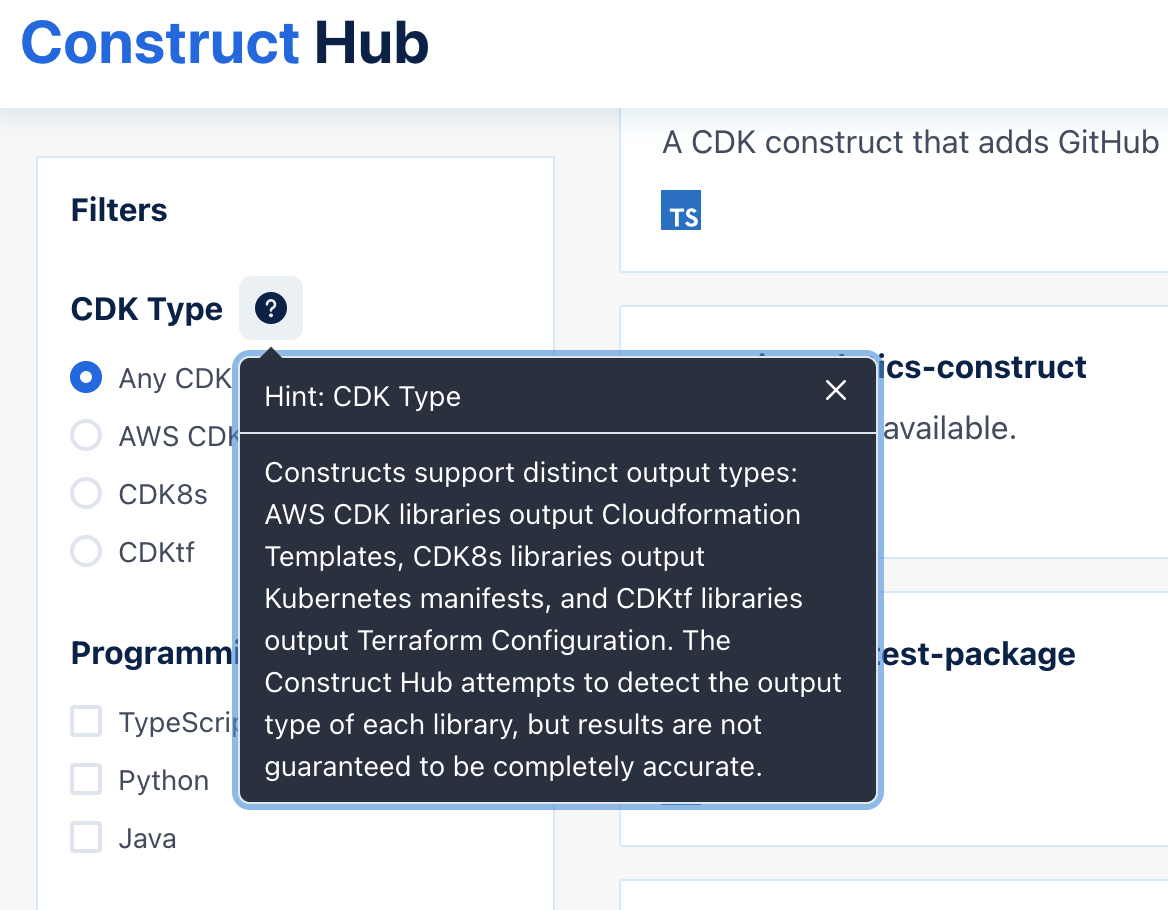Click the Filters panel heading
This screenshot has height=910, width=1168.
tap(118, 210)
